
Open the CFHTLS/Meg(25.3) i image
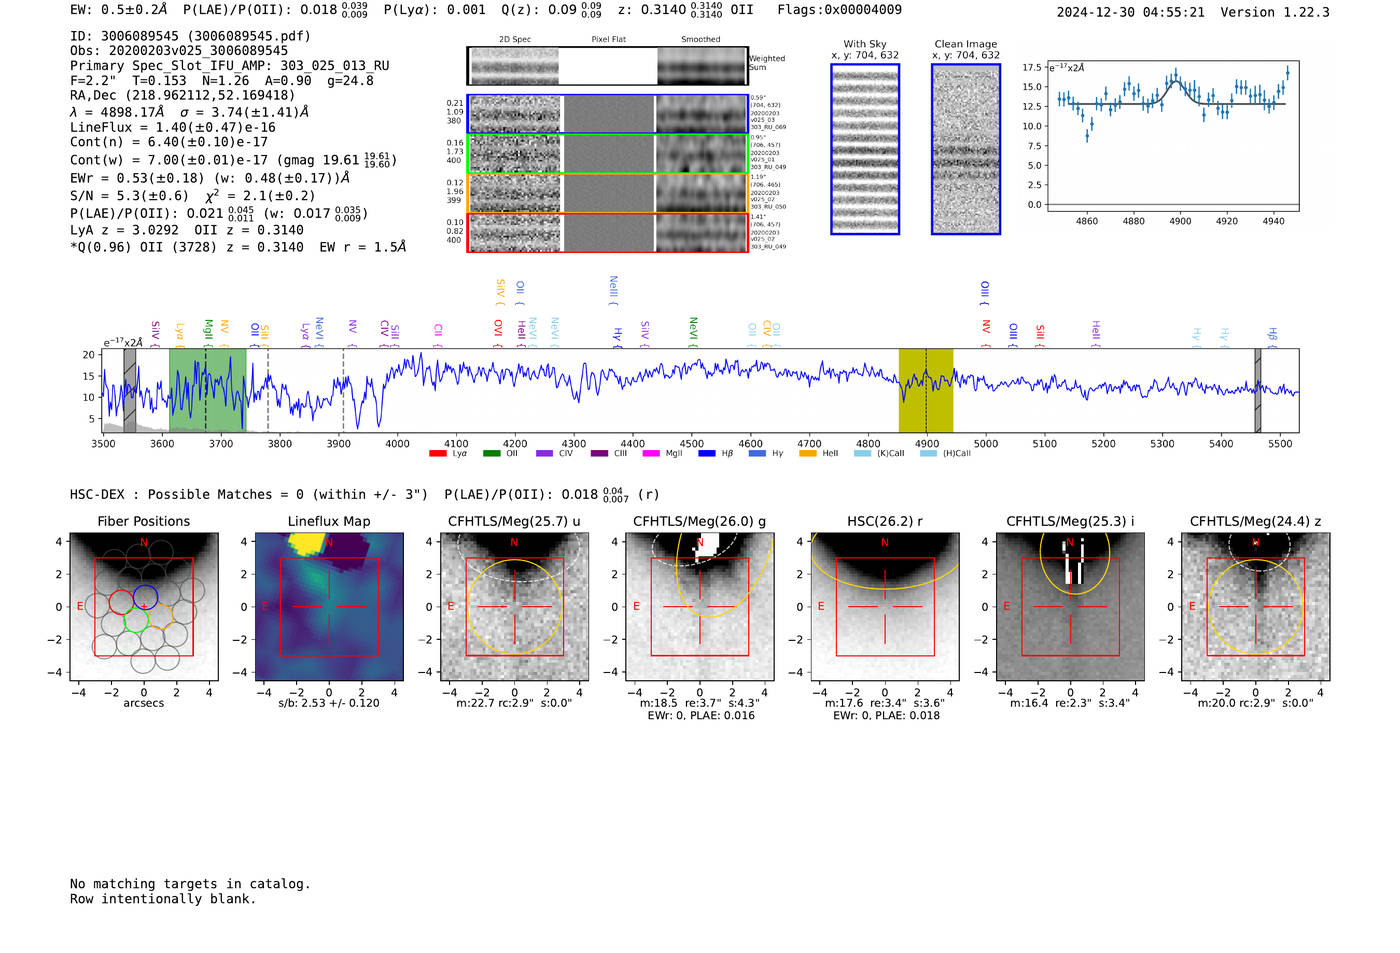[1070, 607]
